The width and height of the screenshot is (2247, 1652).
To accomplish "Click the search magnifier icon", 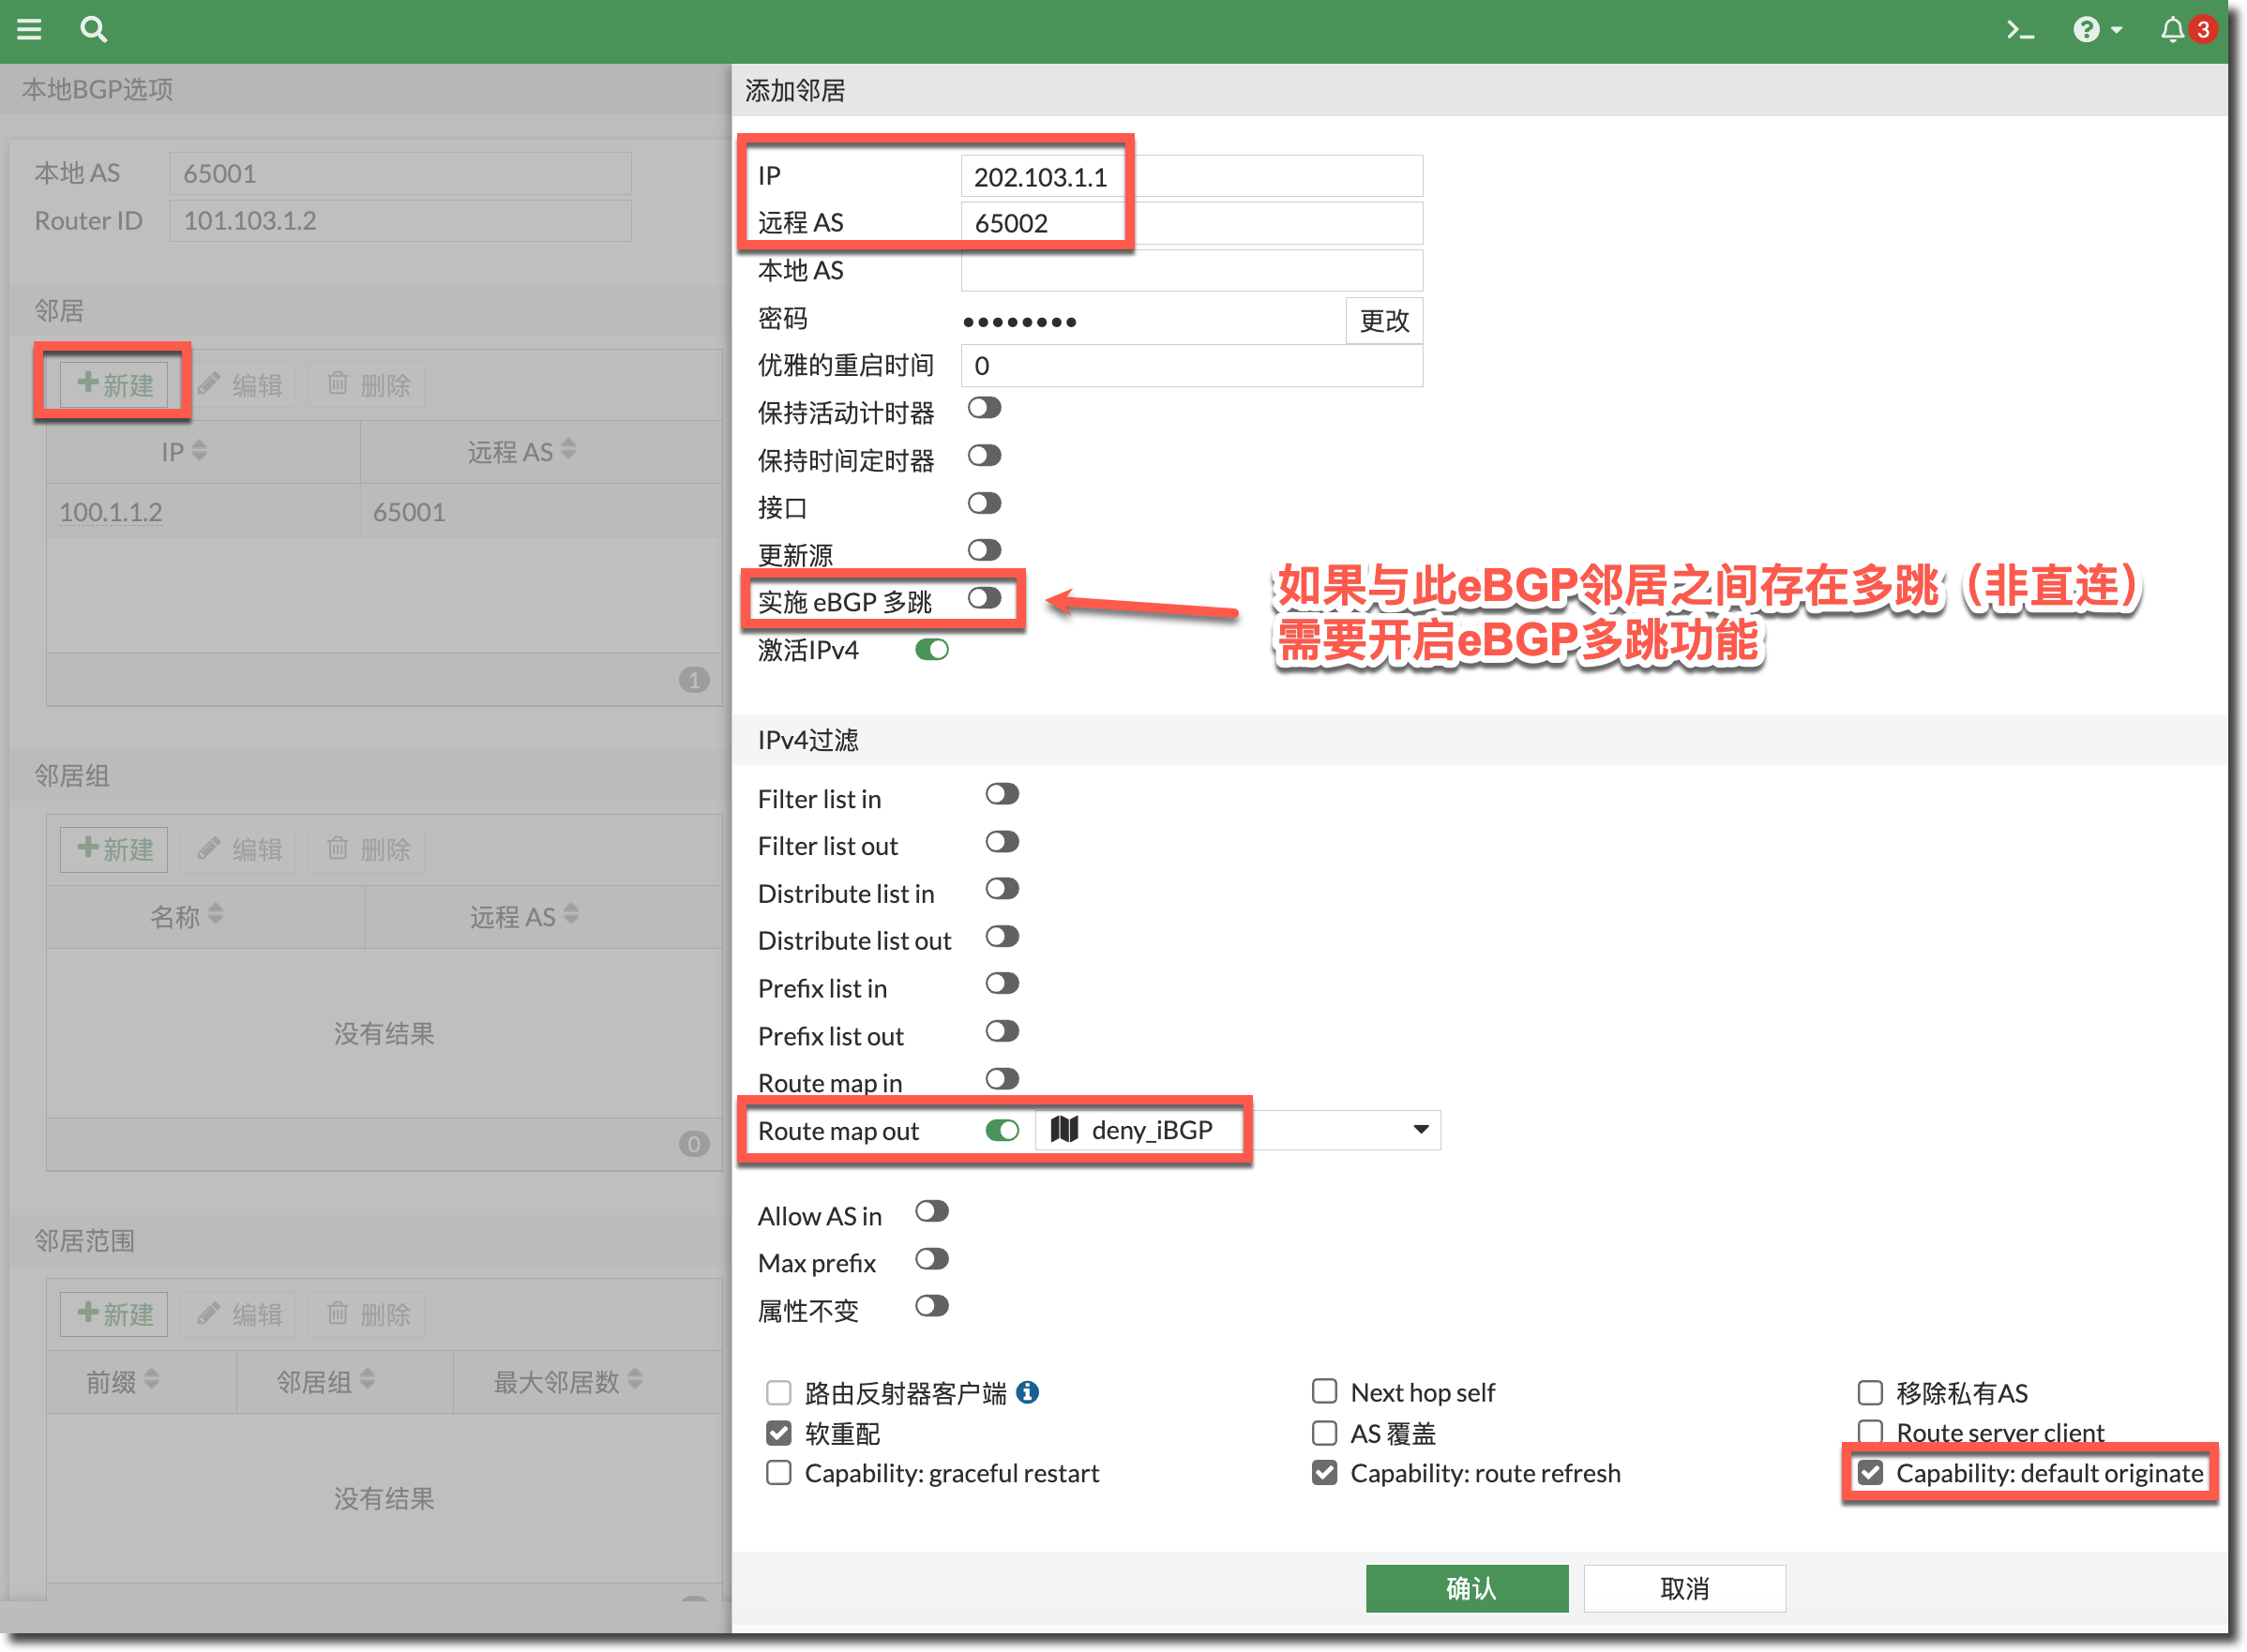I will coord(93,29).
